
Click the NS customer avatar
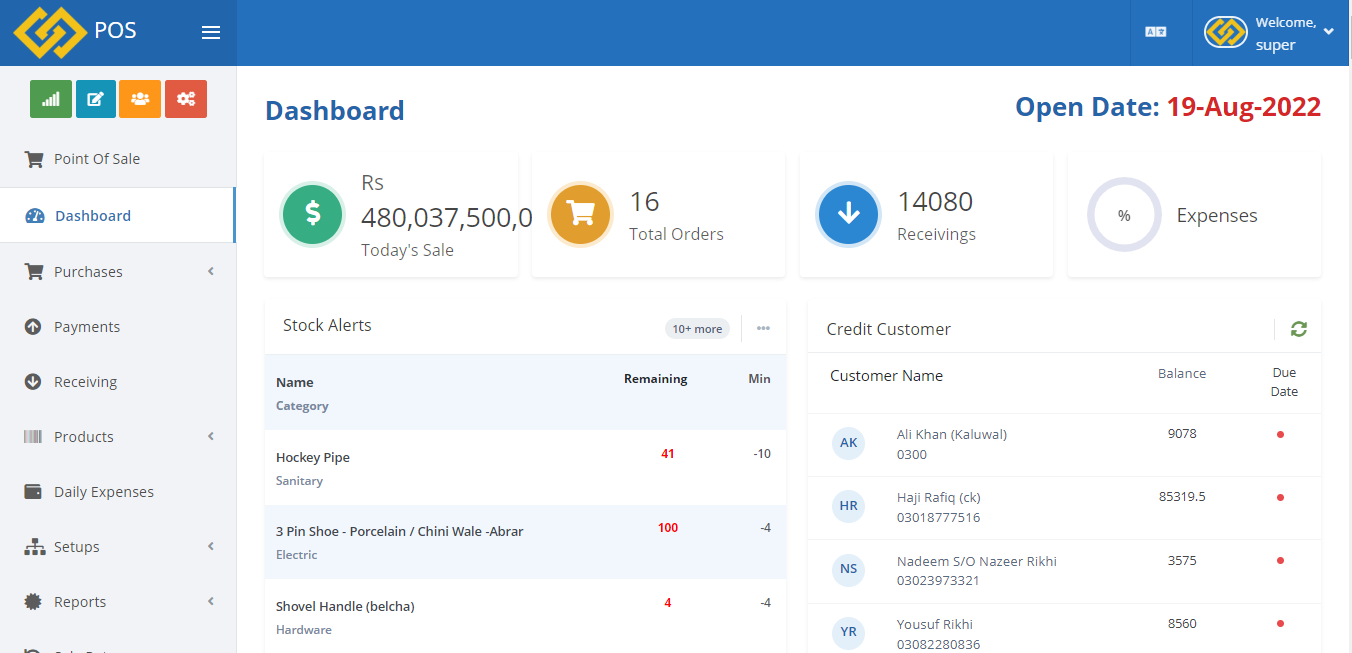click(x=848, y=569)
